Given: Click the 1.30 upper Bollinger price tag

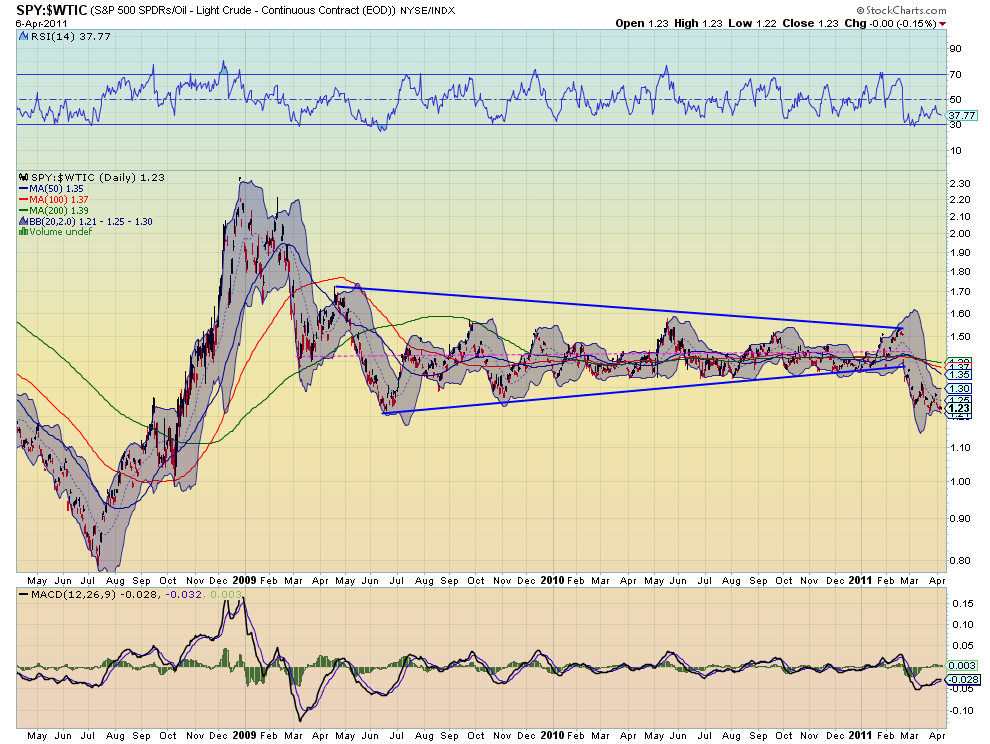Looking at the screenshot, I should pos(958,389).
